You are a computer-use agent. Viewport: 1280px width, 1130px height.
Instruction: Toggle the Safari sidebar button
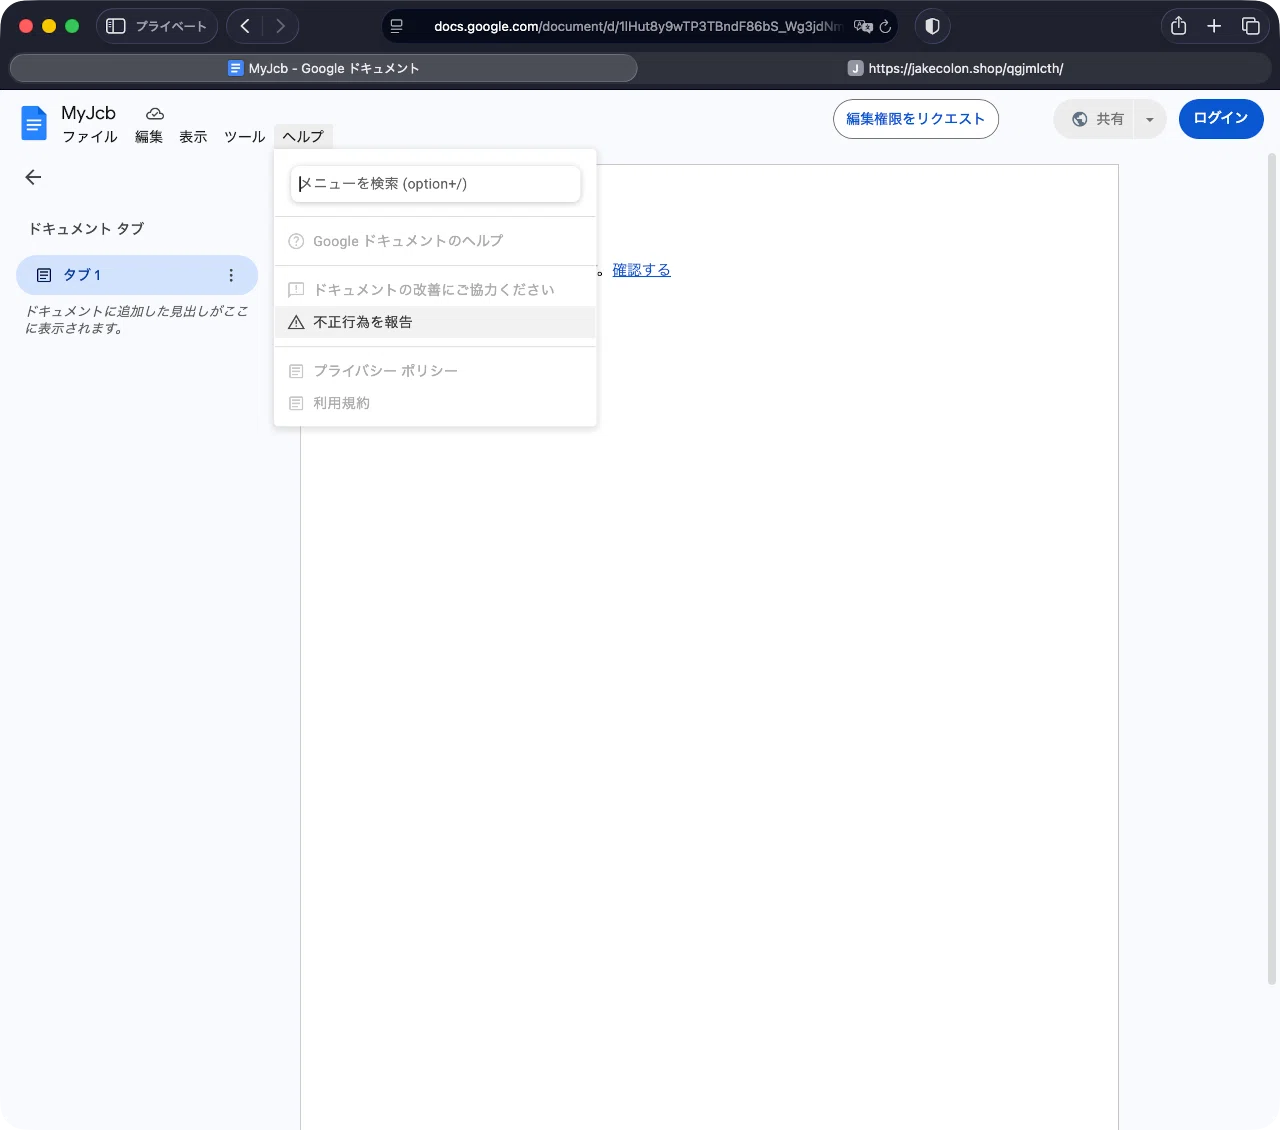(116, 26)
